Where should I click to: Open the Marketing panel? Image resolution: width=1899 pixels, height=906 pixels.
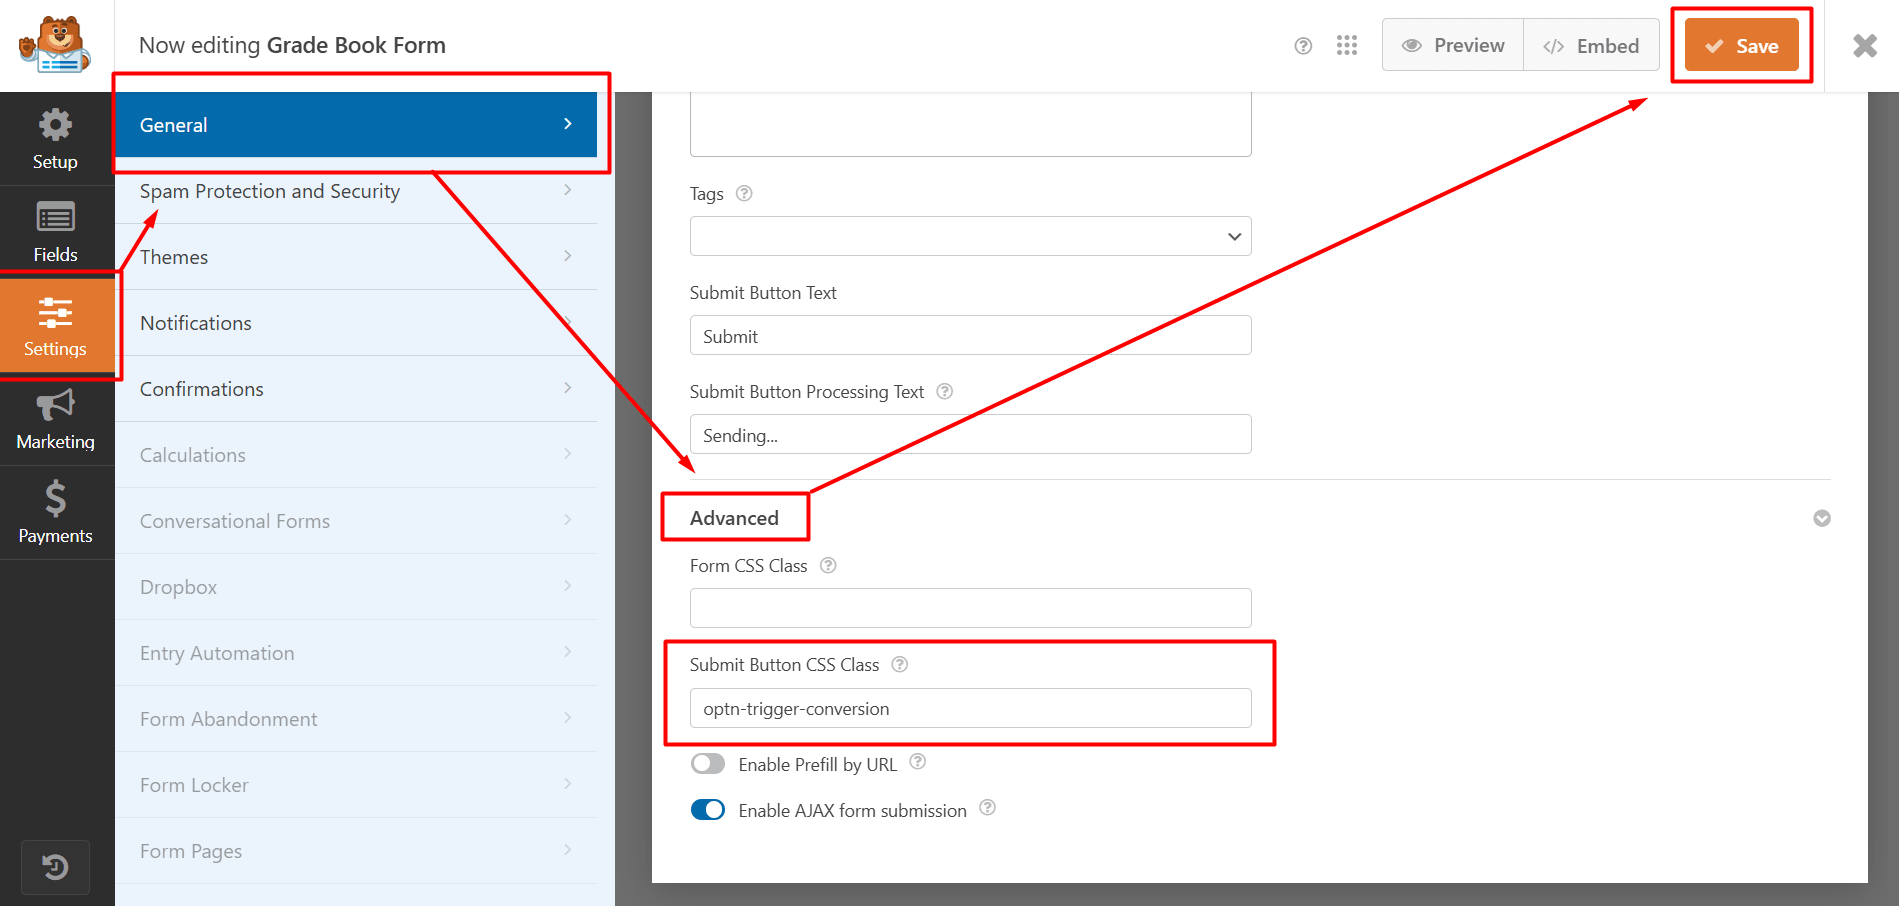[56, 419]
